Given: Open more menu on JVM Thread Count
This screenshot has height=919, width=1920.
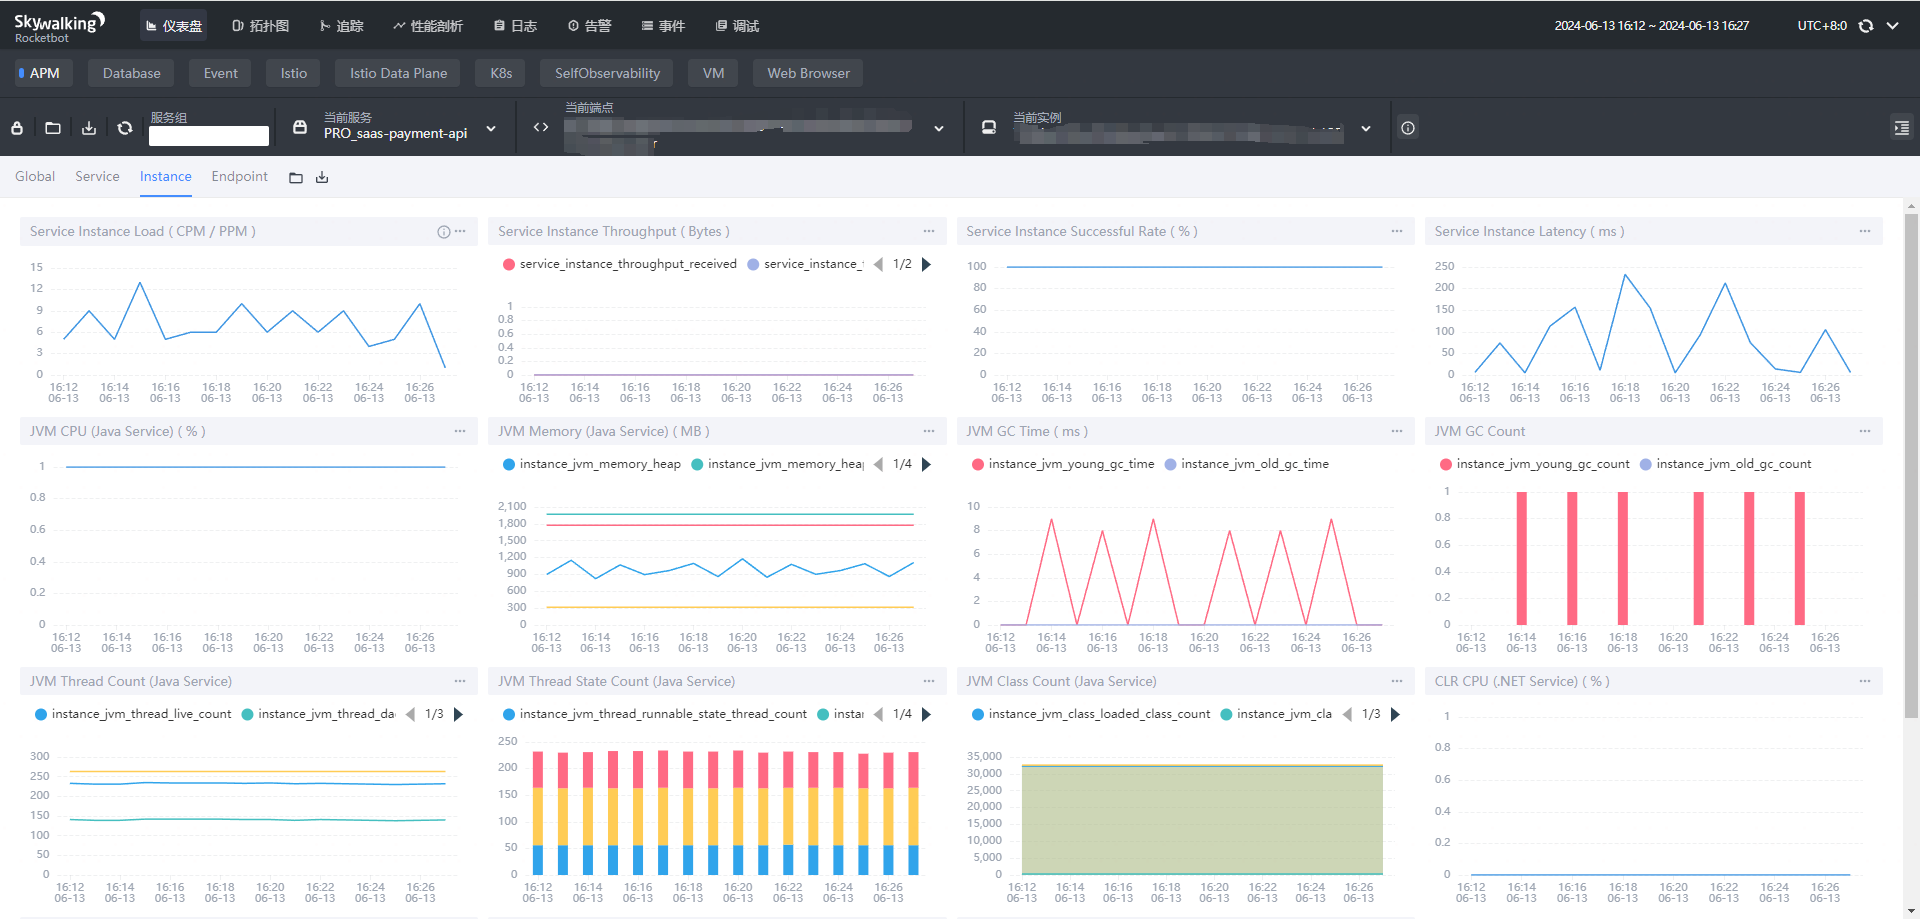Looking at the screenshot, I should click(460, 681).
